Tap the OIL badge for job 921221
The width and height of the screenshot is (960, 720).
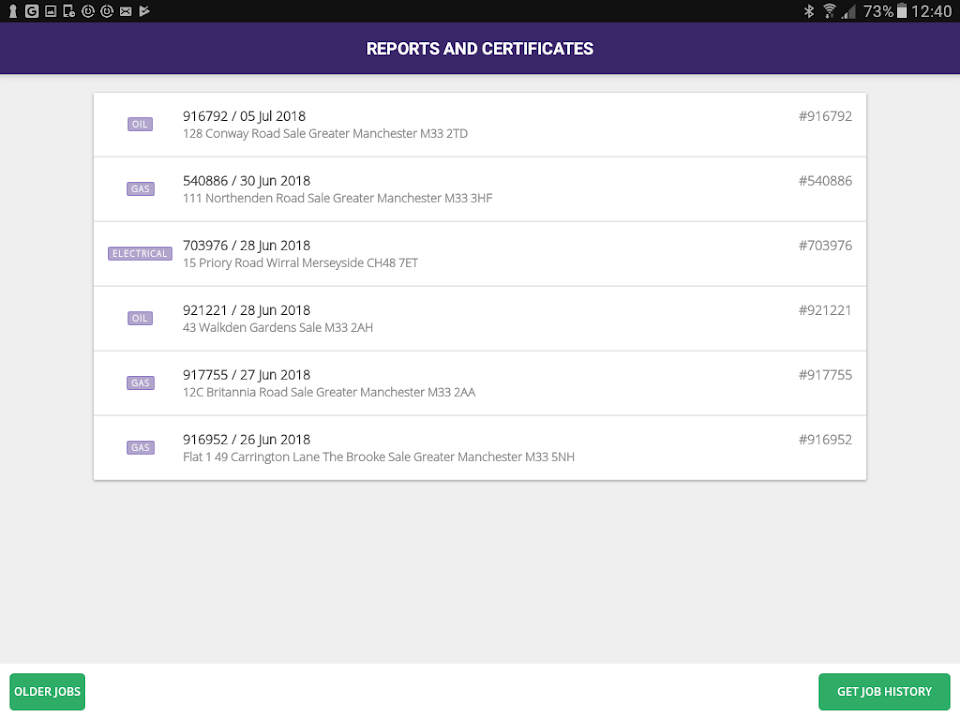point(140,318)
